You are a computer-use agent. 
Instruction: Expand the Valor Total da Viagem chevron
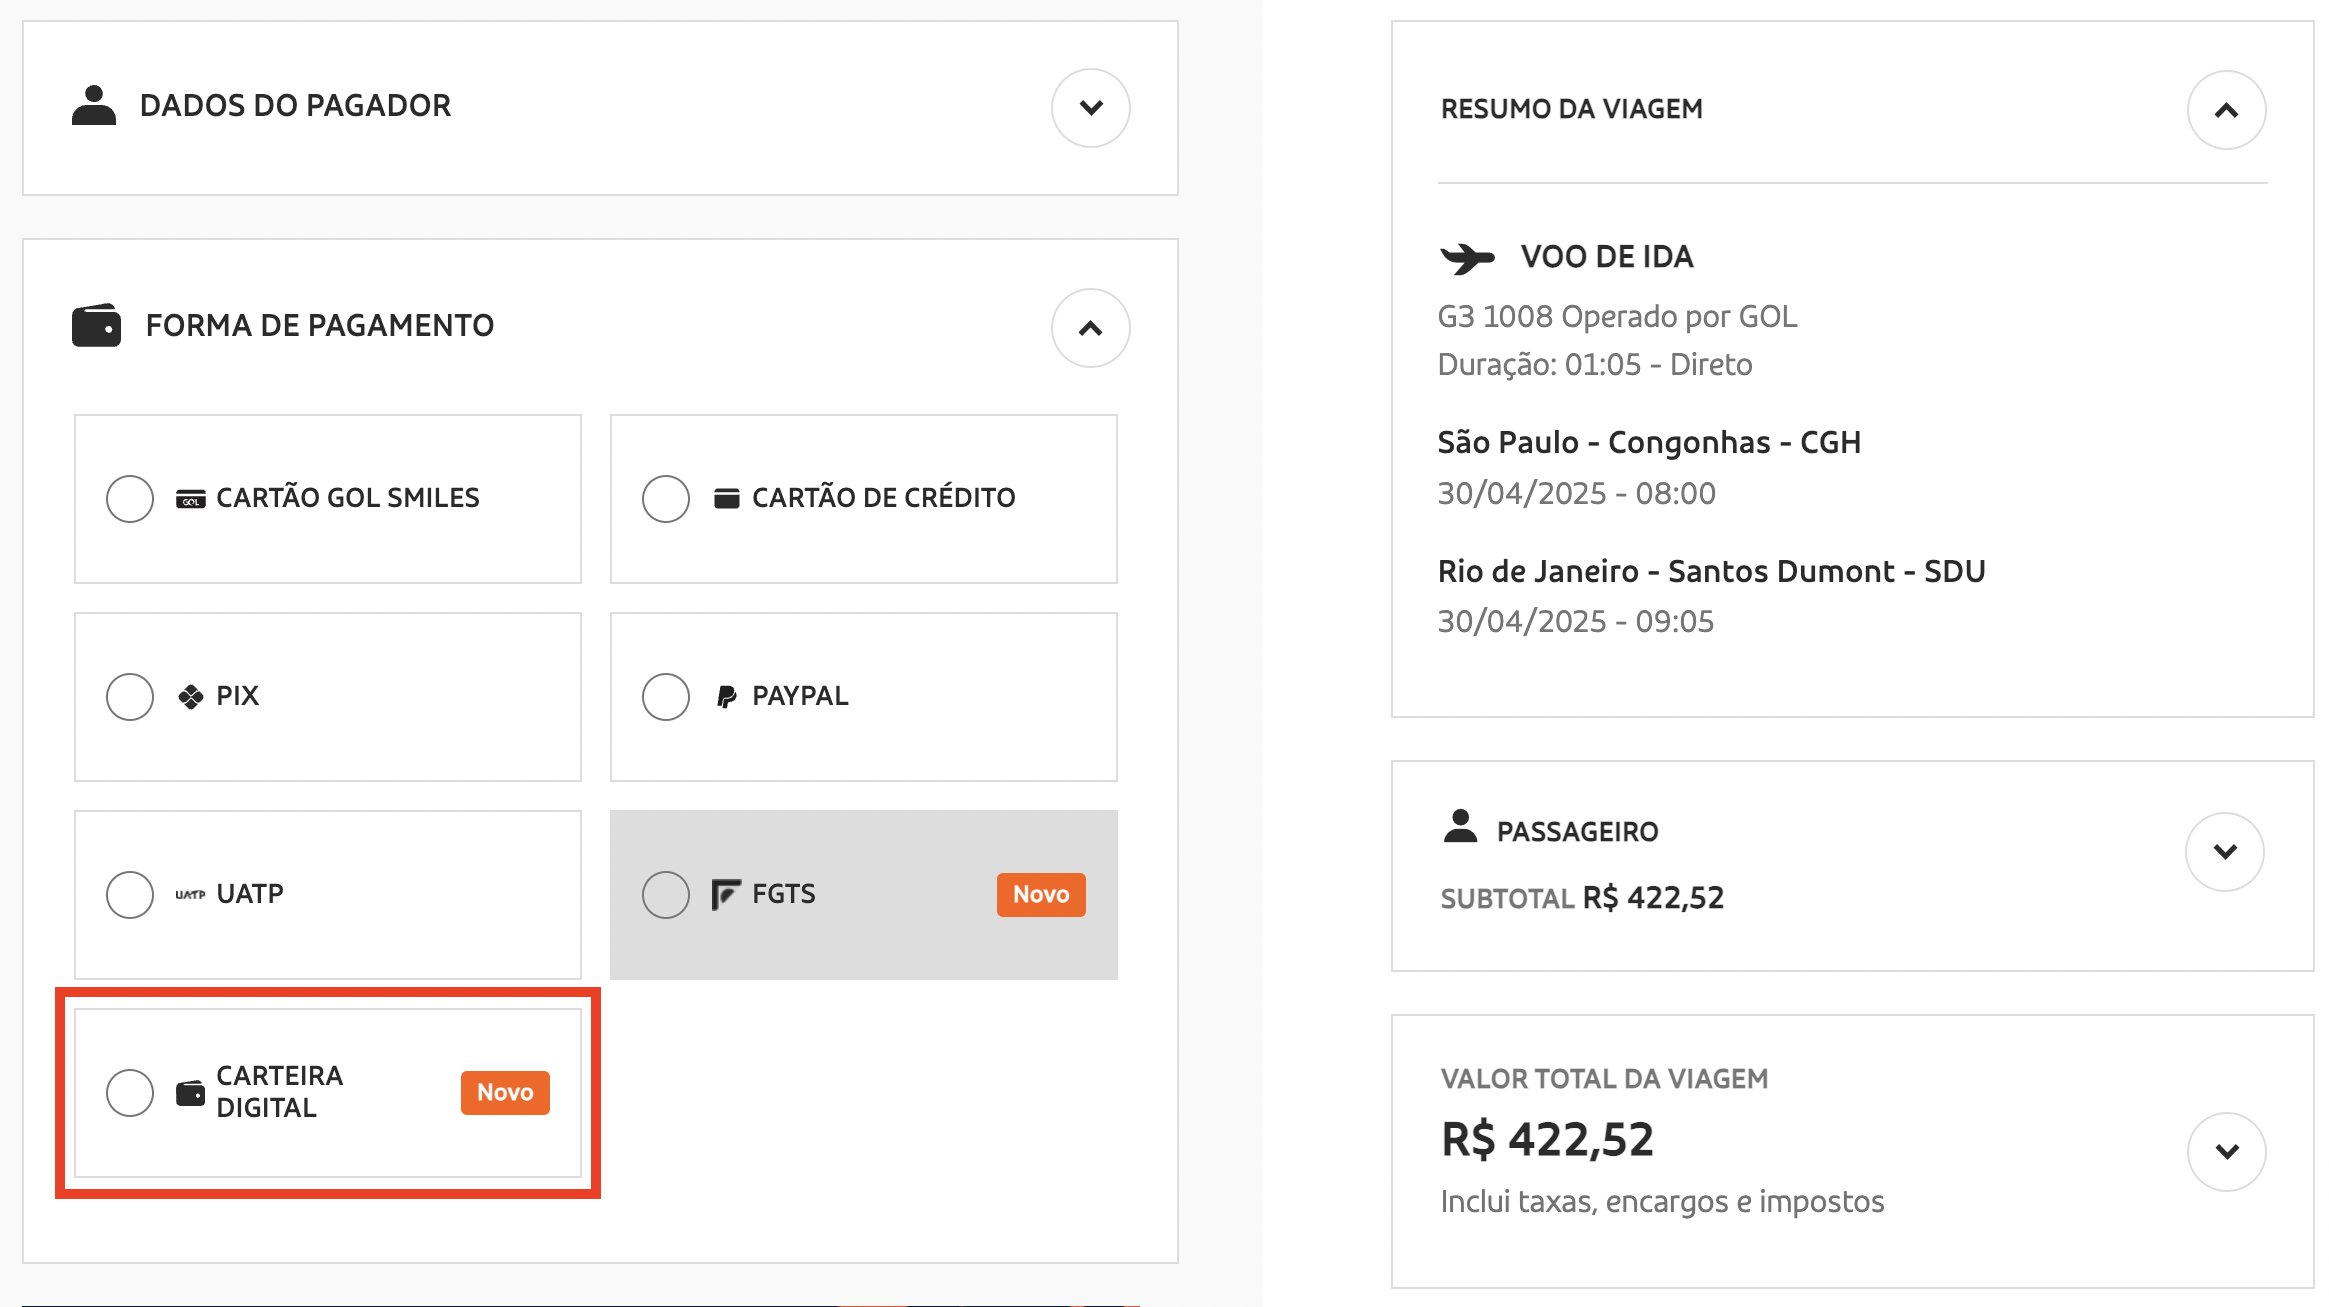click(x=2227, y=1152)
